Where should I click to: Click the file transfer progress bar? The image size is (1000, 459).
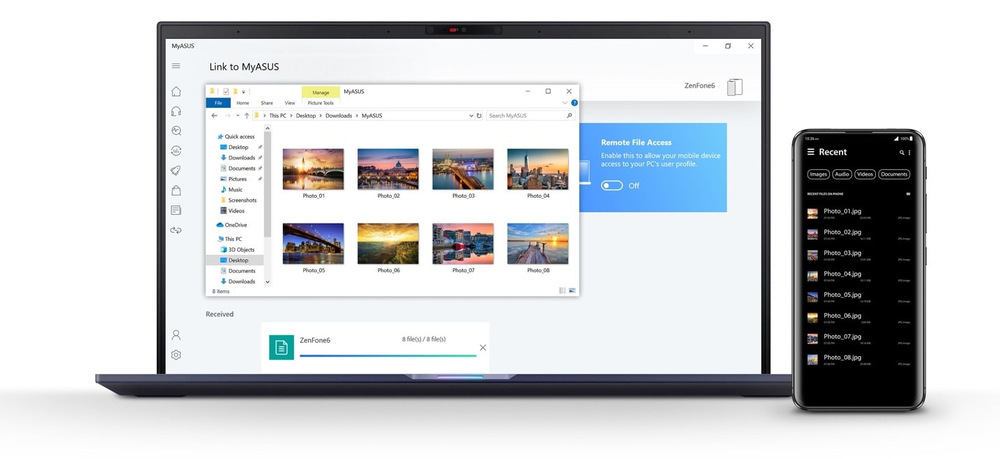pos(388,356)
